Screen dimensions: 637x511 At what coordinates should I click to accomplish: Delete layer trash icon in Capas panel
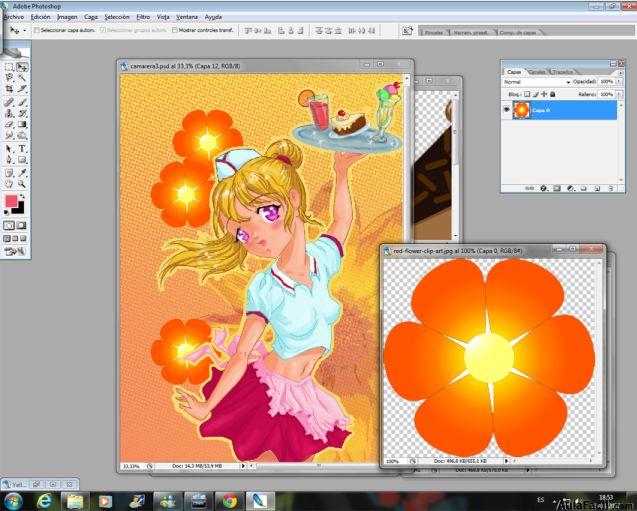point(611,188)
